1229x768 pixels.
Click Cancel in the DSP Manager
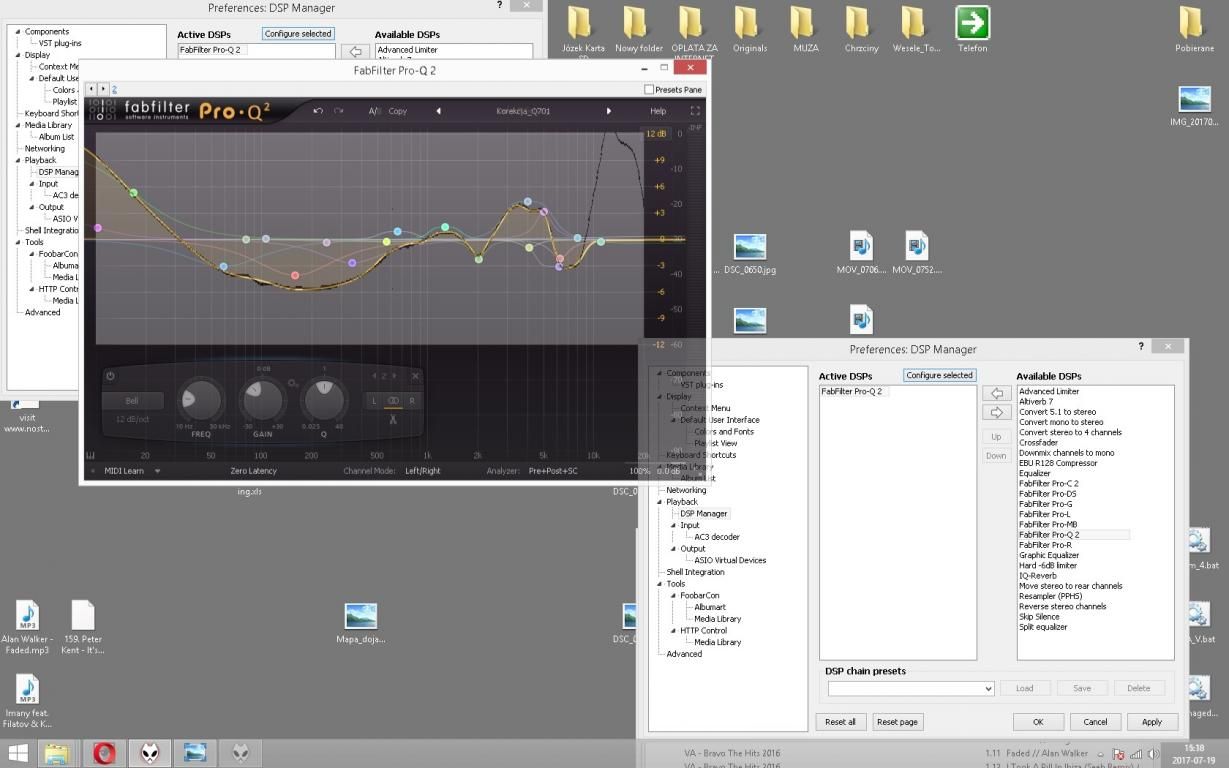coord(1095,721)
